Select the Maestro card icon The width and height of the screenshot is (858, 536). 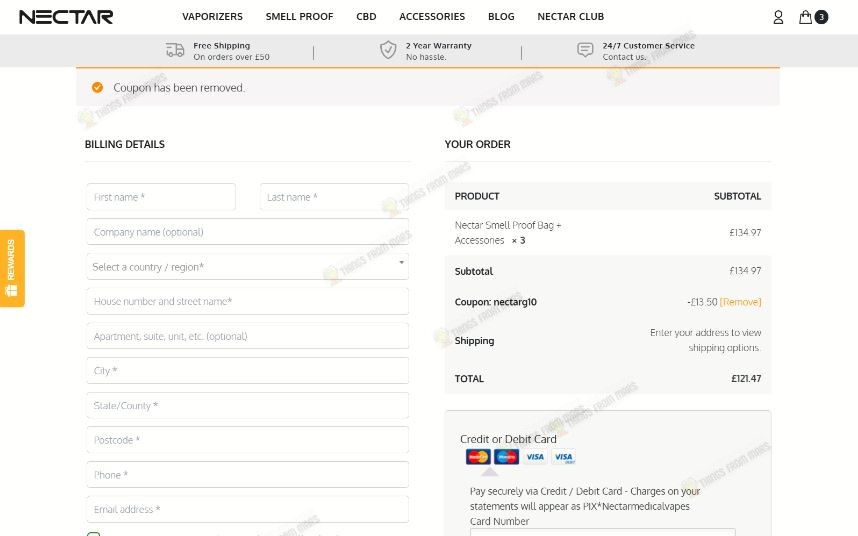(x=506, y=457)
